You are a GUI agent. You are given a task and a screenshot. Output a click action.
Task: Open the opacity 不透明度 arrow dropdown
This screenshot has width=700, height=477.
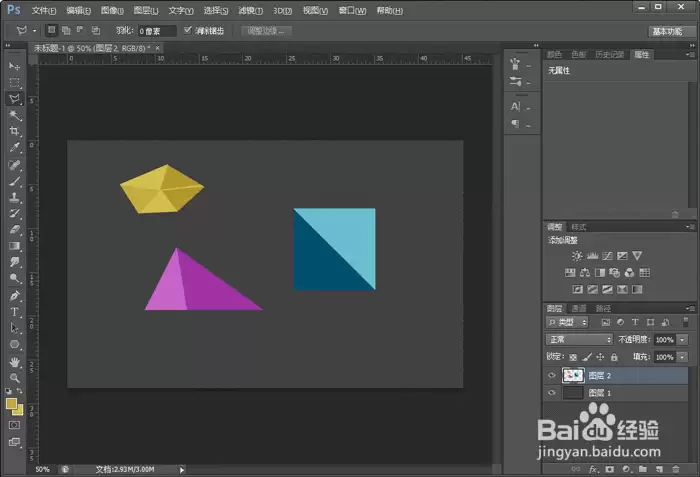click(683, 340)
